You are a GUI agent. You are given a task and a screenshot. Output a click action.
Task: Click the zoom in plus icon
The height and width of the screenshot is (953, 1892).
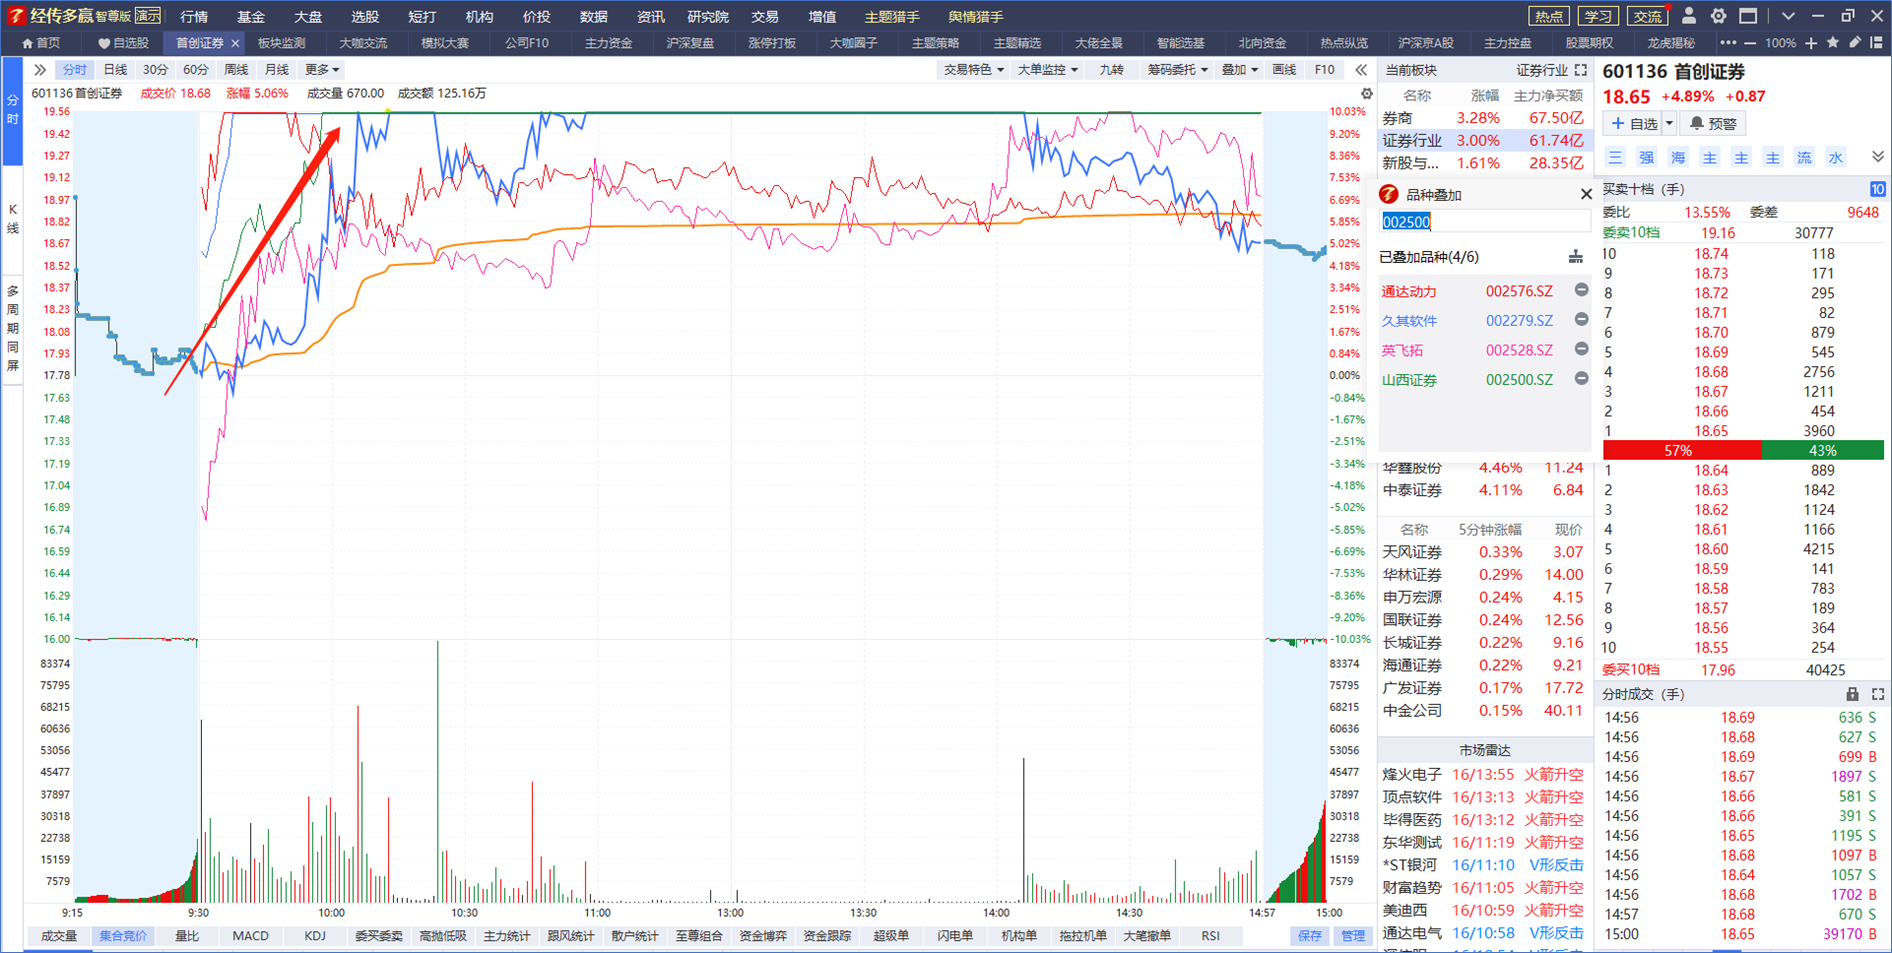(1811, 43)
